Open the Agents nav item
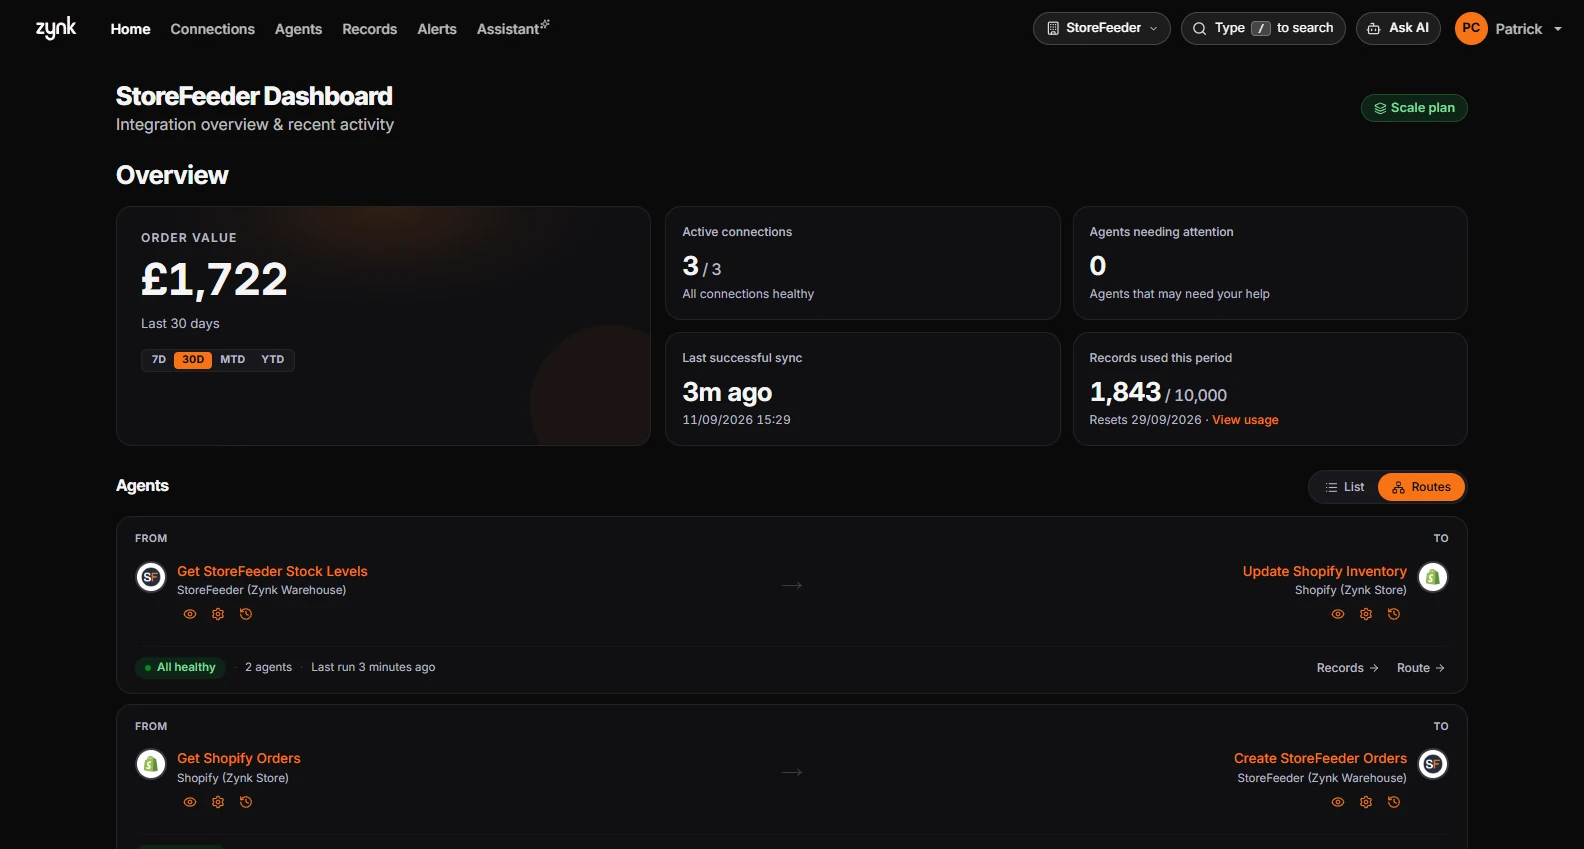1584x849 pixels. (x=298, y=29)
